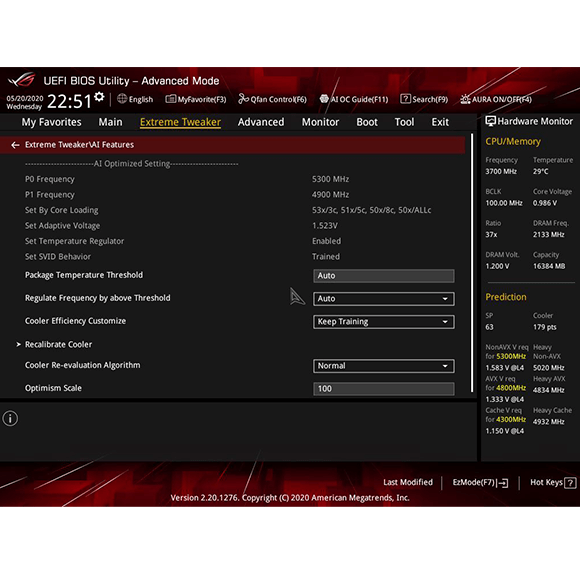
Task: Open Hot Keys question mark help
Action: (x=570, y=483)
